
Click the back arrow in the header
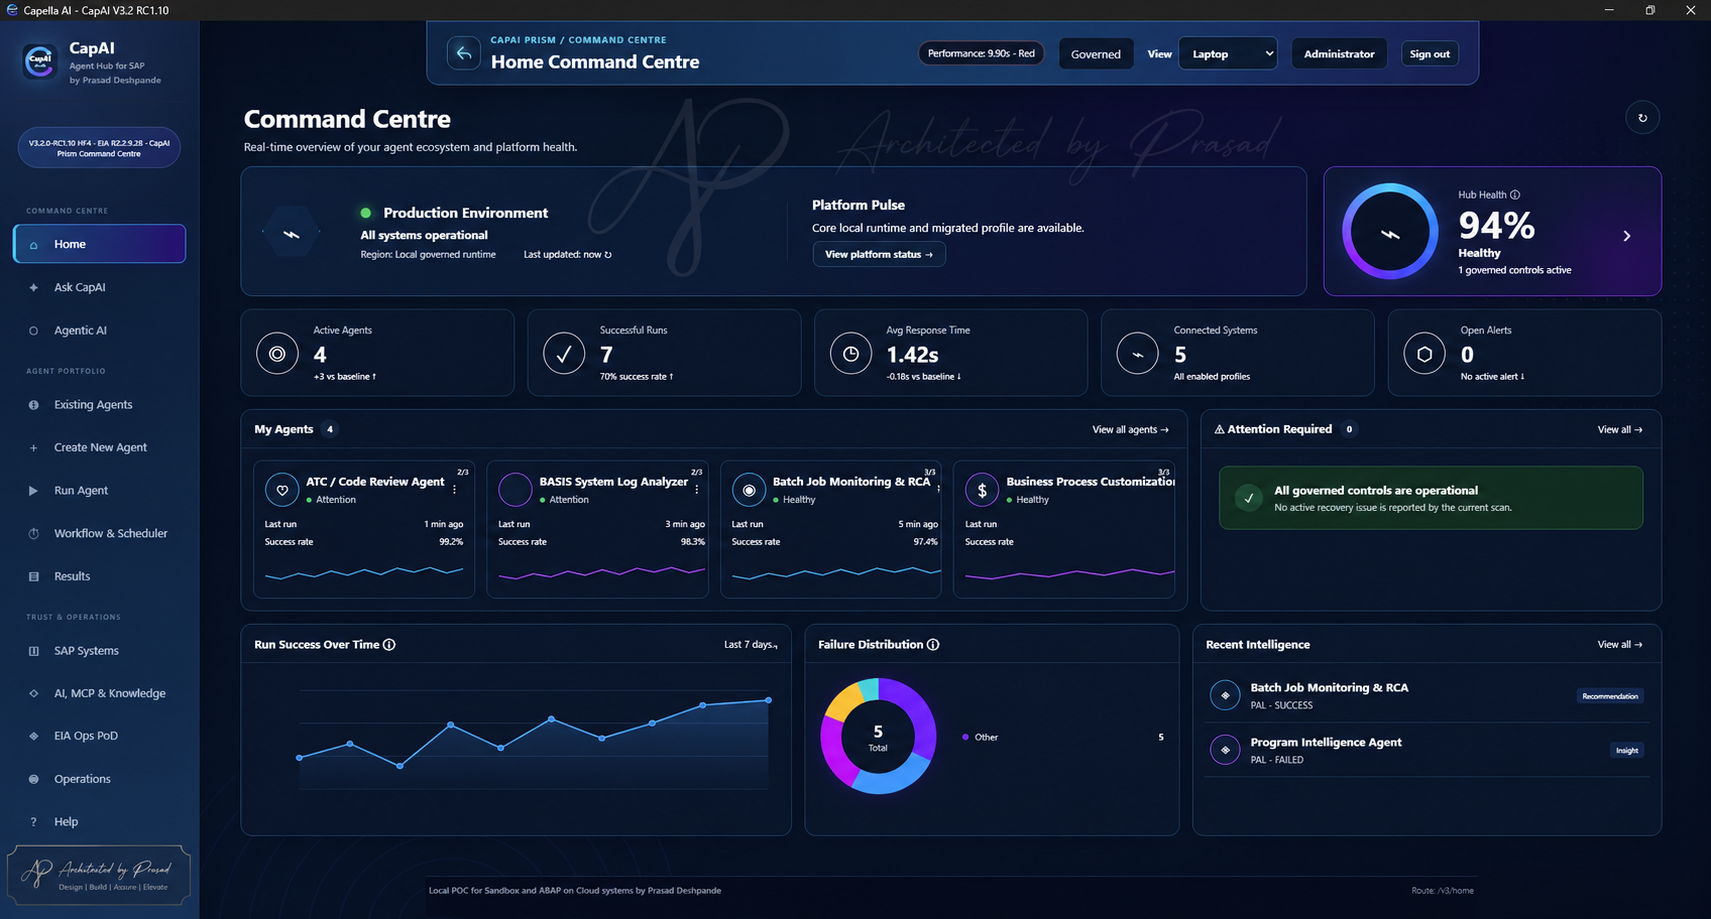point(464,53)
